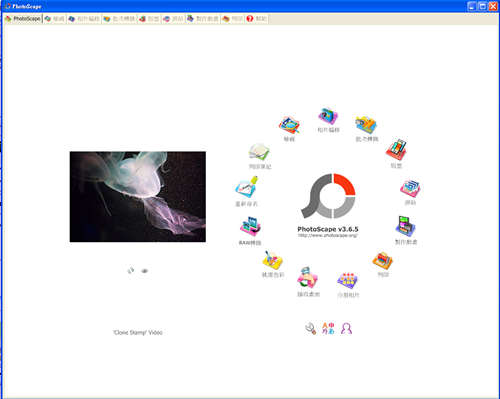Screen dimensions: 500x399
Task: Open the RAW轉換 converter icon
Action: 250,227
